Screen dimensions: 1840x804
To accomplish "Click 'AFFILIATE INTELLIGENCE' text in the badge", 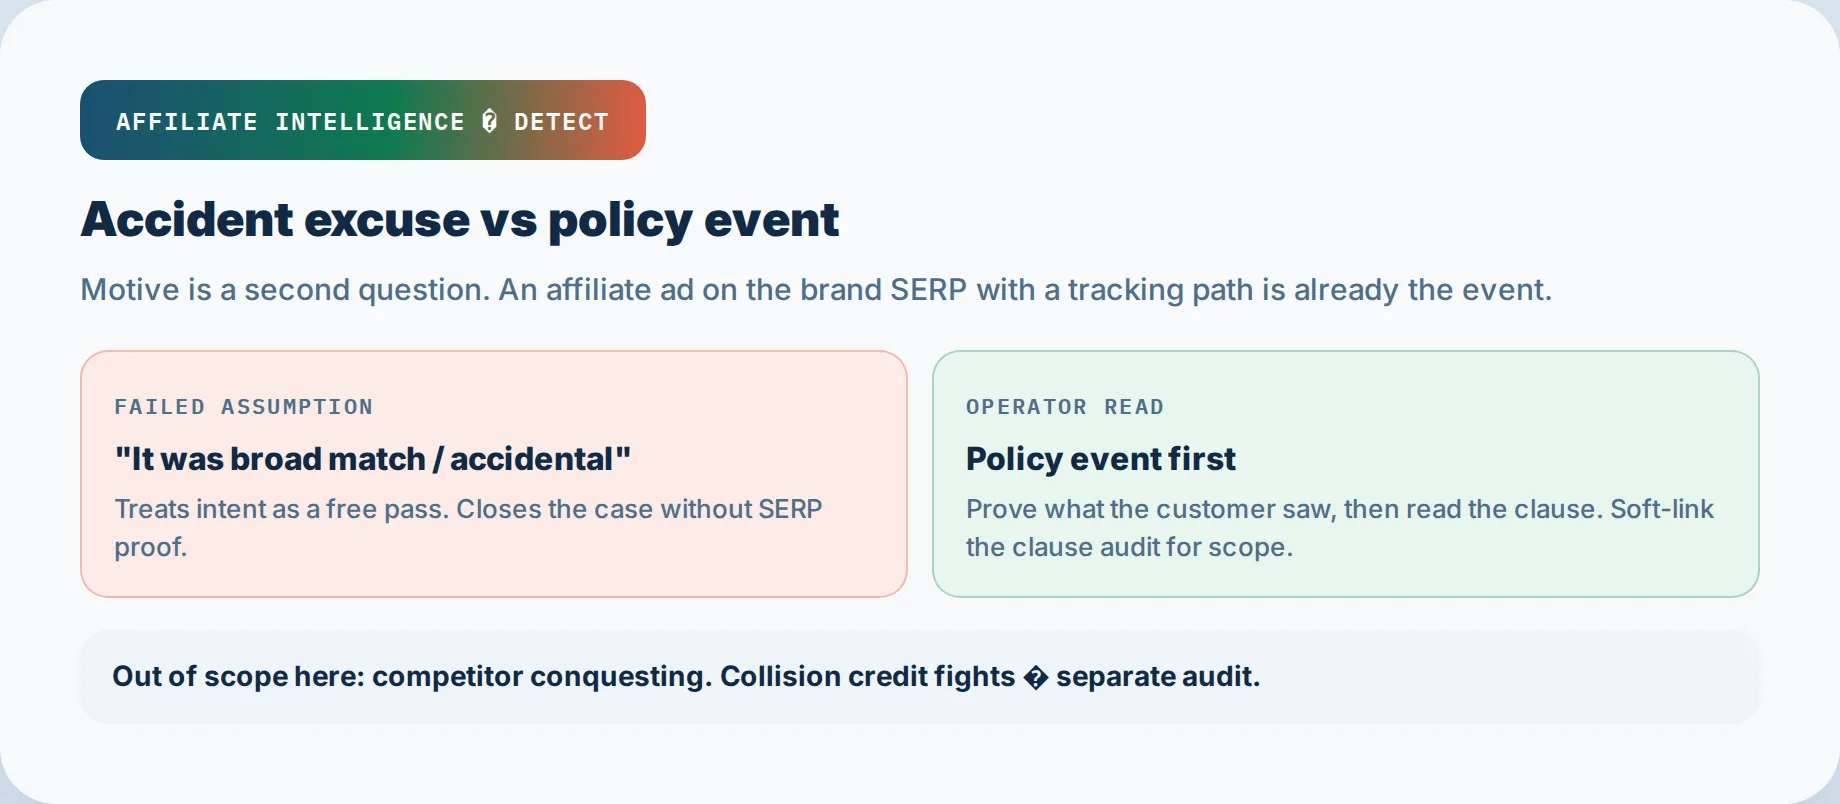I will [x=290, y=121].
